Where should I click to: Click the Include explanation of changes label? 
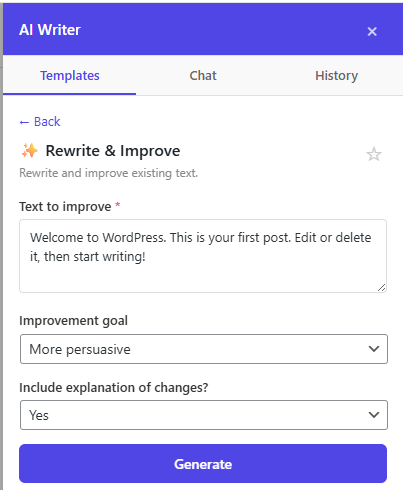pyautogui.click(x=114, y=388)
